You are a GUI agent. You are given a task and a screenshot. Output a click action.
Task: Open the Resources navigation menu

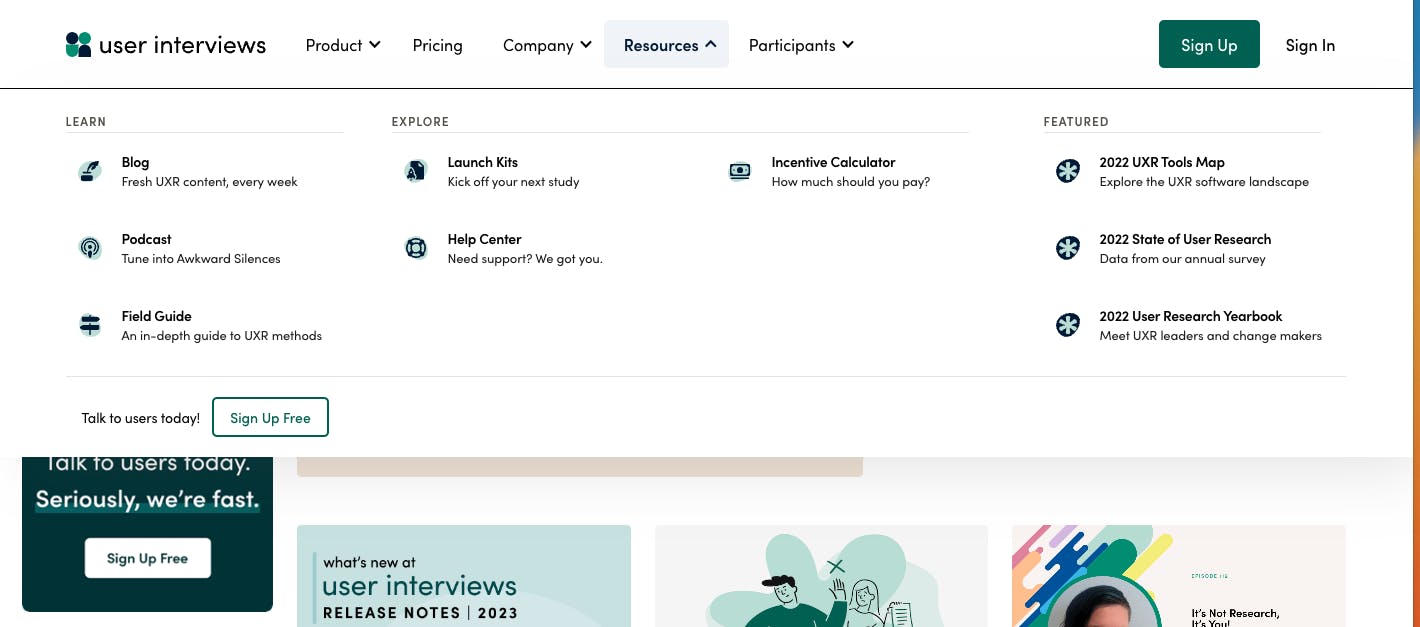666,44
